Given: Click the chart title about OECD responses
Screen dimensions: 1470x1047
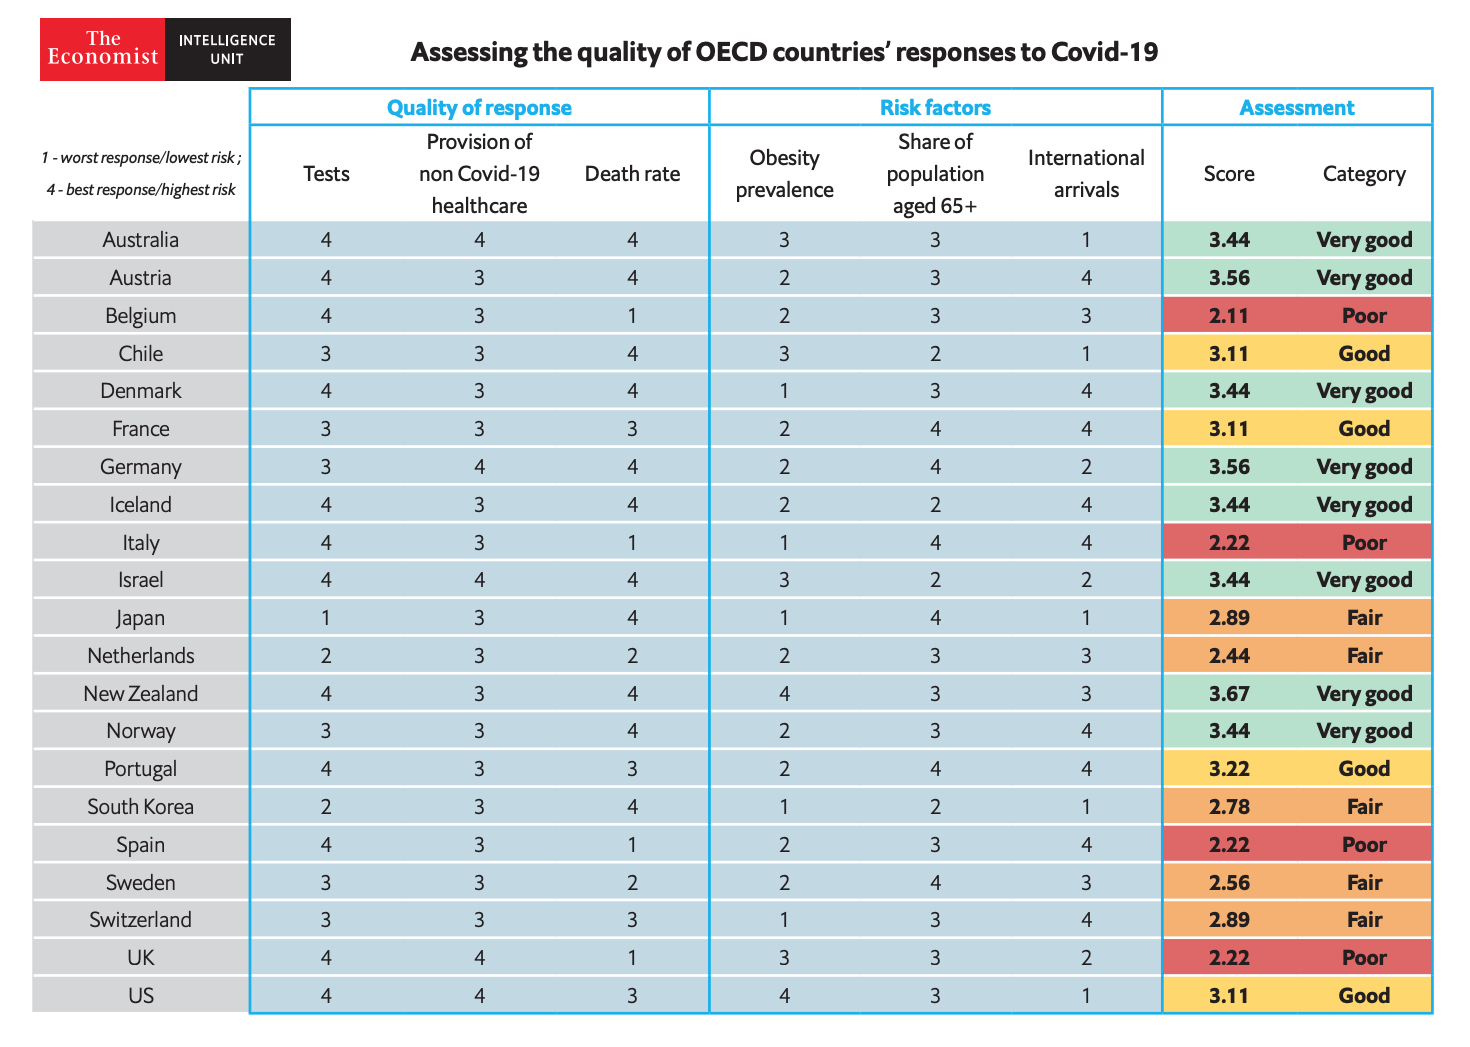Looking at the screenshot, I should [784, 52].
